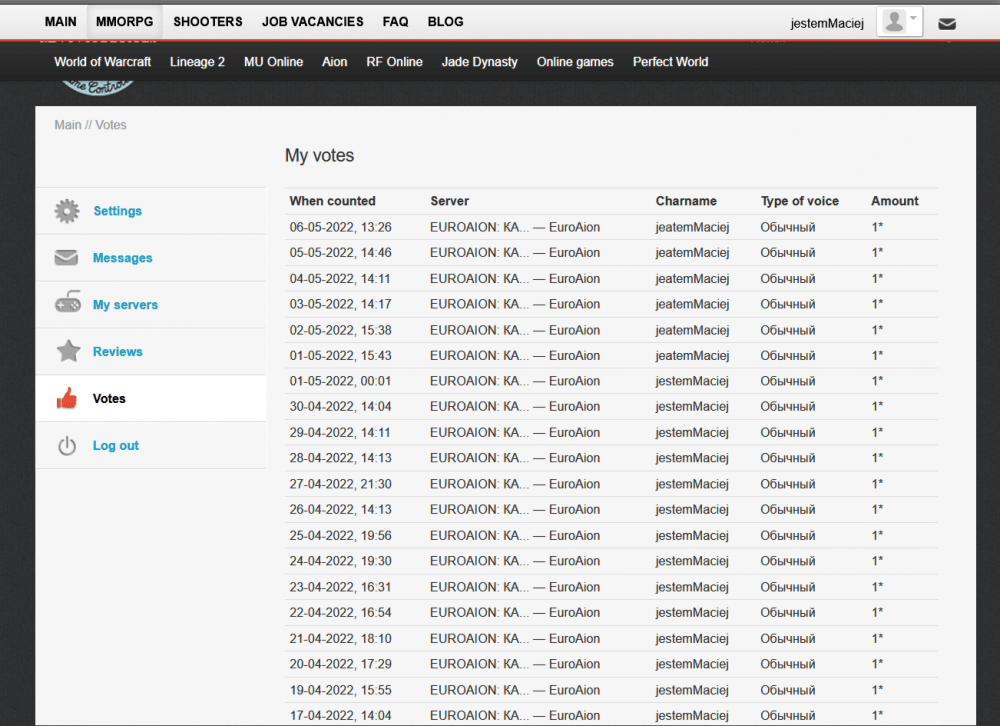Go to the SHOOTERS menu item
Viewport: 1000px width, 726px height.
click(208, 22)
